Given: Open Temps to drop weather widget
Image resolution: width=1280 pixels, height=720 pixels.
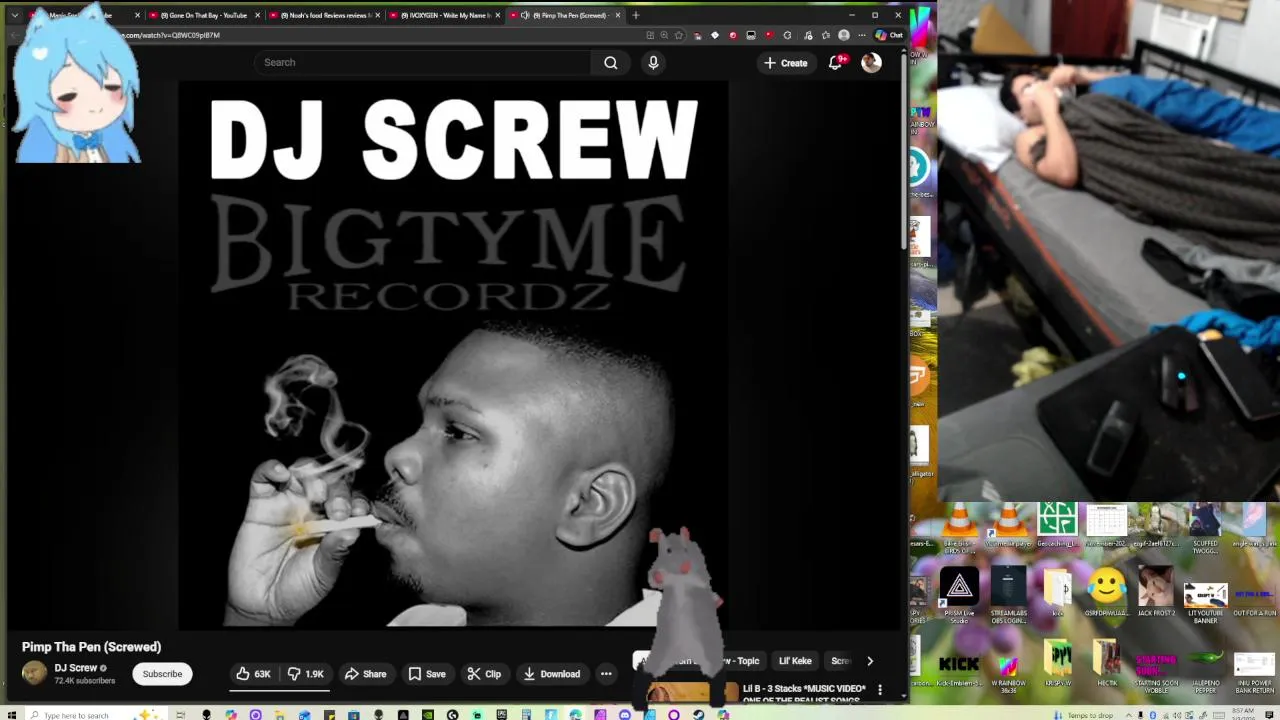Looking at the screenshot, I should 1083,715.
